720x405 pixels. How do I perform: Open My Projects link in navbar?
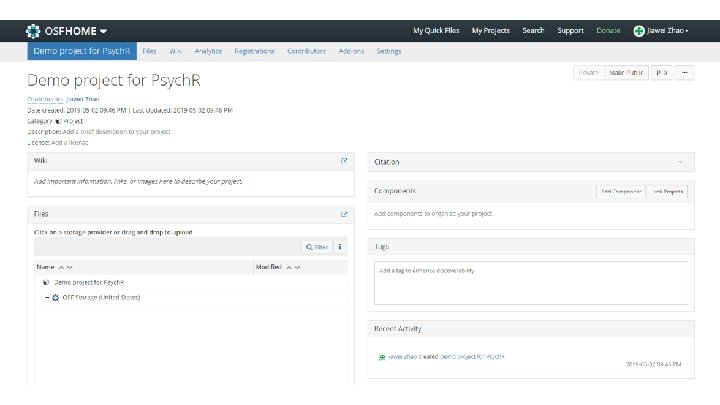click(x=490, y=30)
